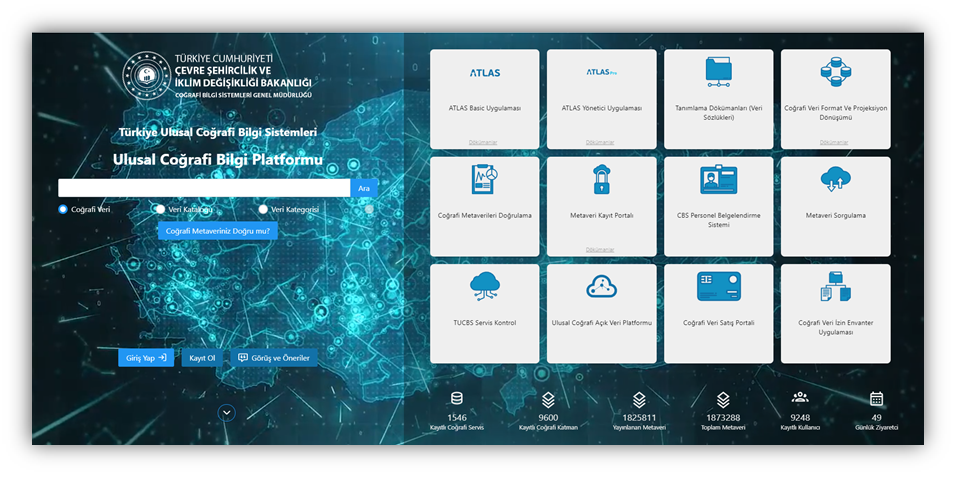Click Coğrafi Metaveriniz Doğru mu? button
Image resolution: width=956 pixels, height=477 pixels.
[x=218, y=231]
